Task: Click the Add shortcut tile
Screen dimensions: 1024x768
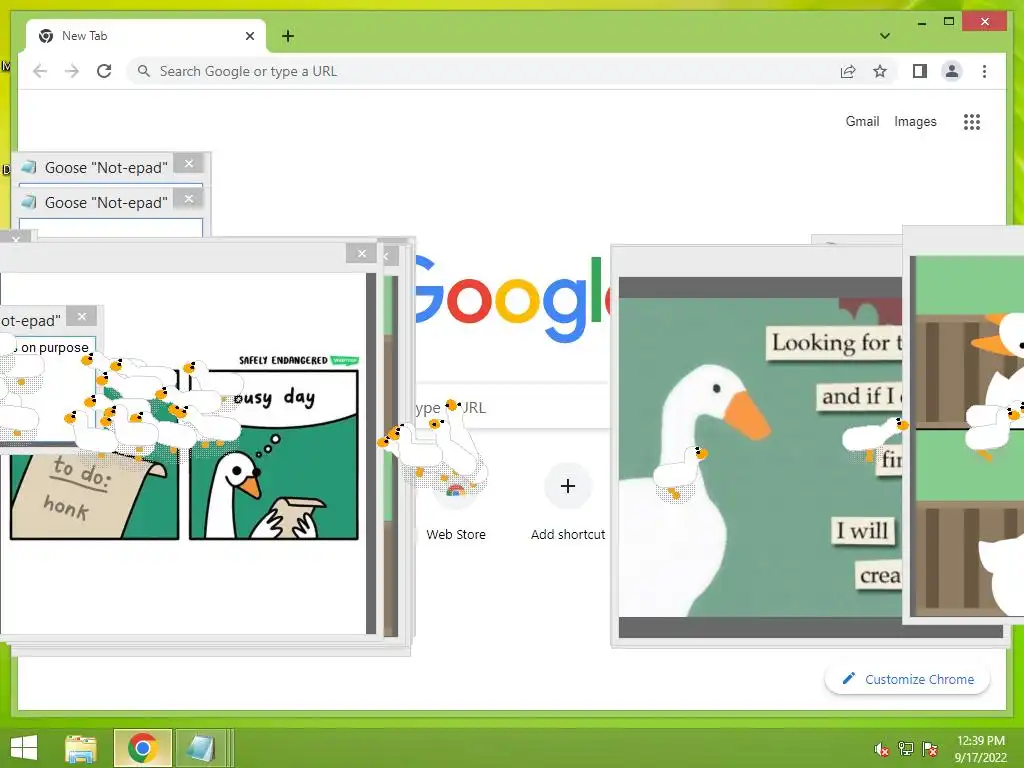Action: click(x=568, y=503)
